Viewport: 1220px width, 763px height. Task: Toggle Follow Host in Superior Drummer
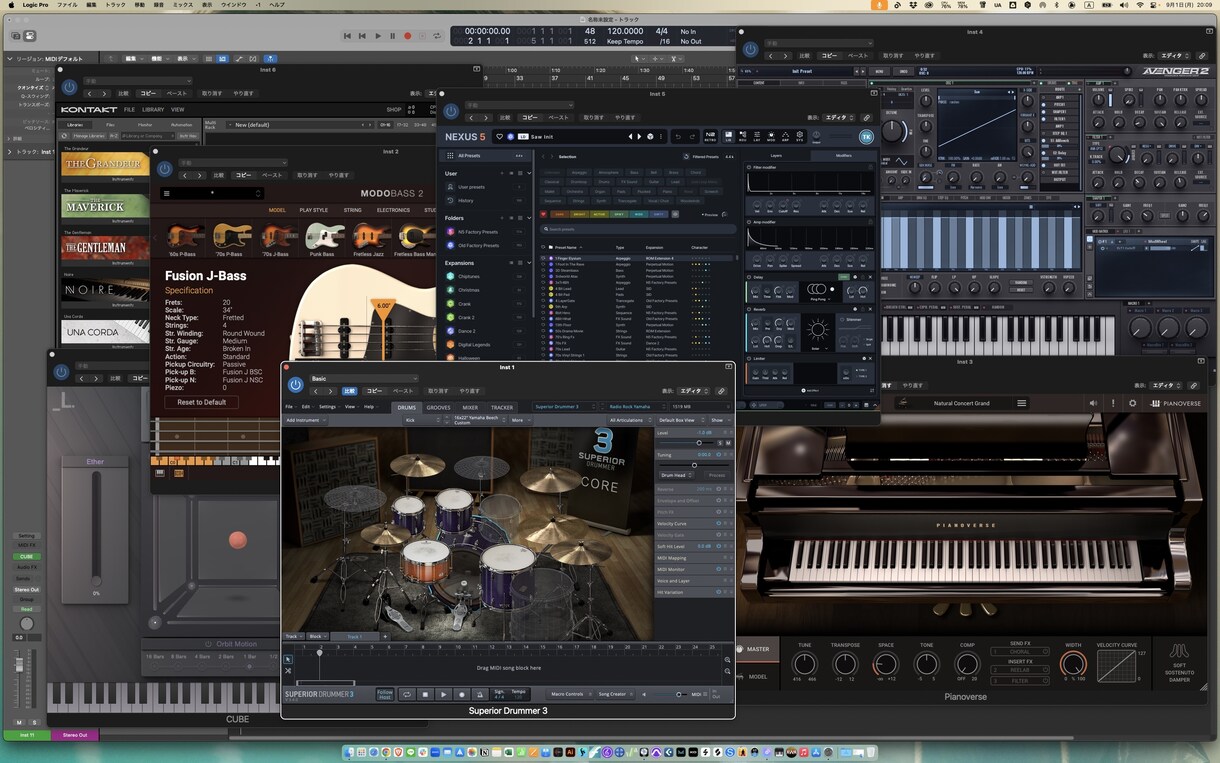click(x=385, y=694)
